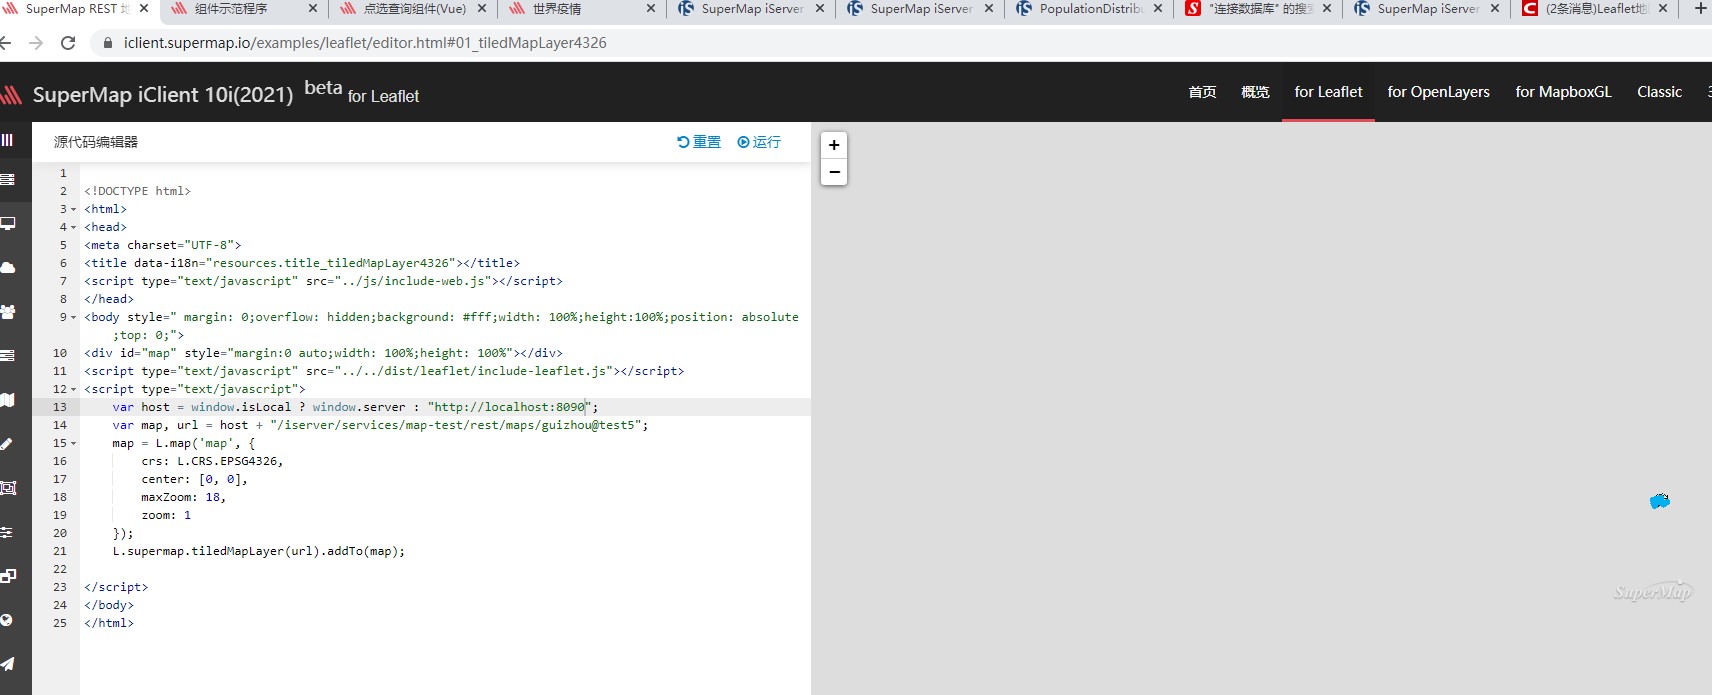This screenshot has width=1712, height=695.
Task: Open the users group icon in sidebar
Action: pos(8,312)
